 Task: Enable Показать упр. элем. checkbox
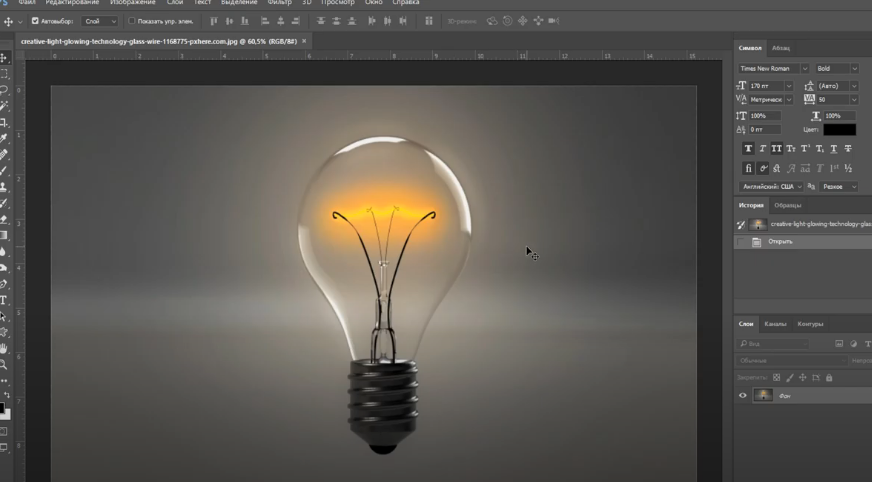point(132,21)
